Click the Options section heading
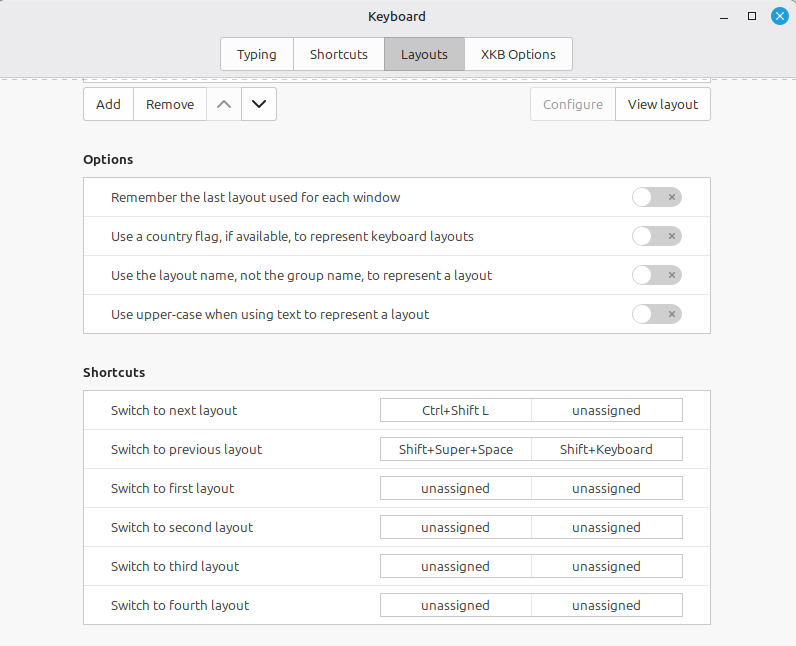This screenshot has height=646, width=796. pyautogui.click(x=108, y=159)
